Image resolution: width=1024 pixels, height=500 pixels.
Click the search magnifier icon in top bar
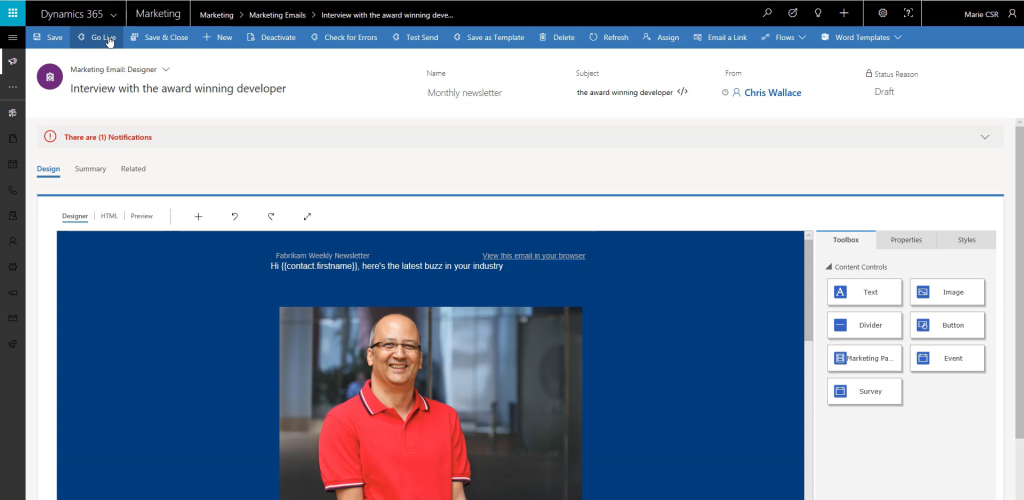[x=767, y=13]
